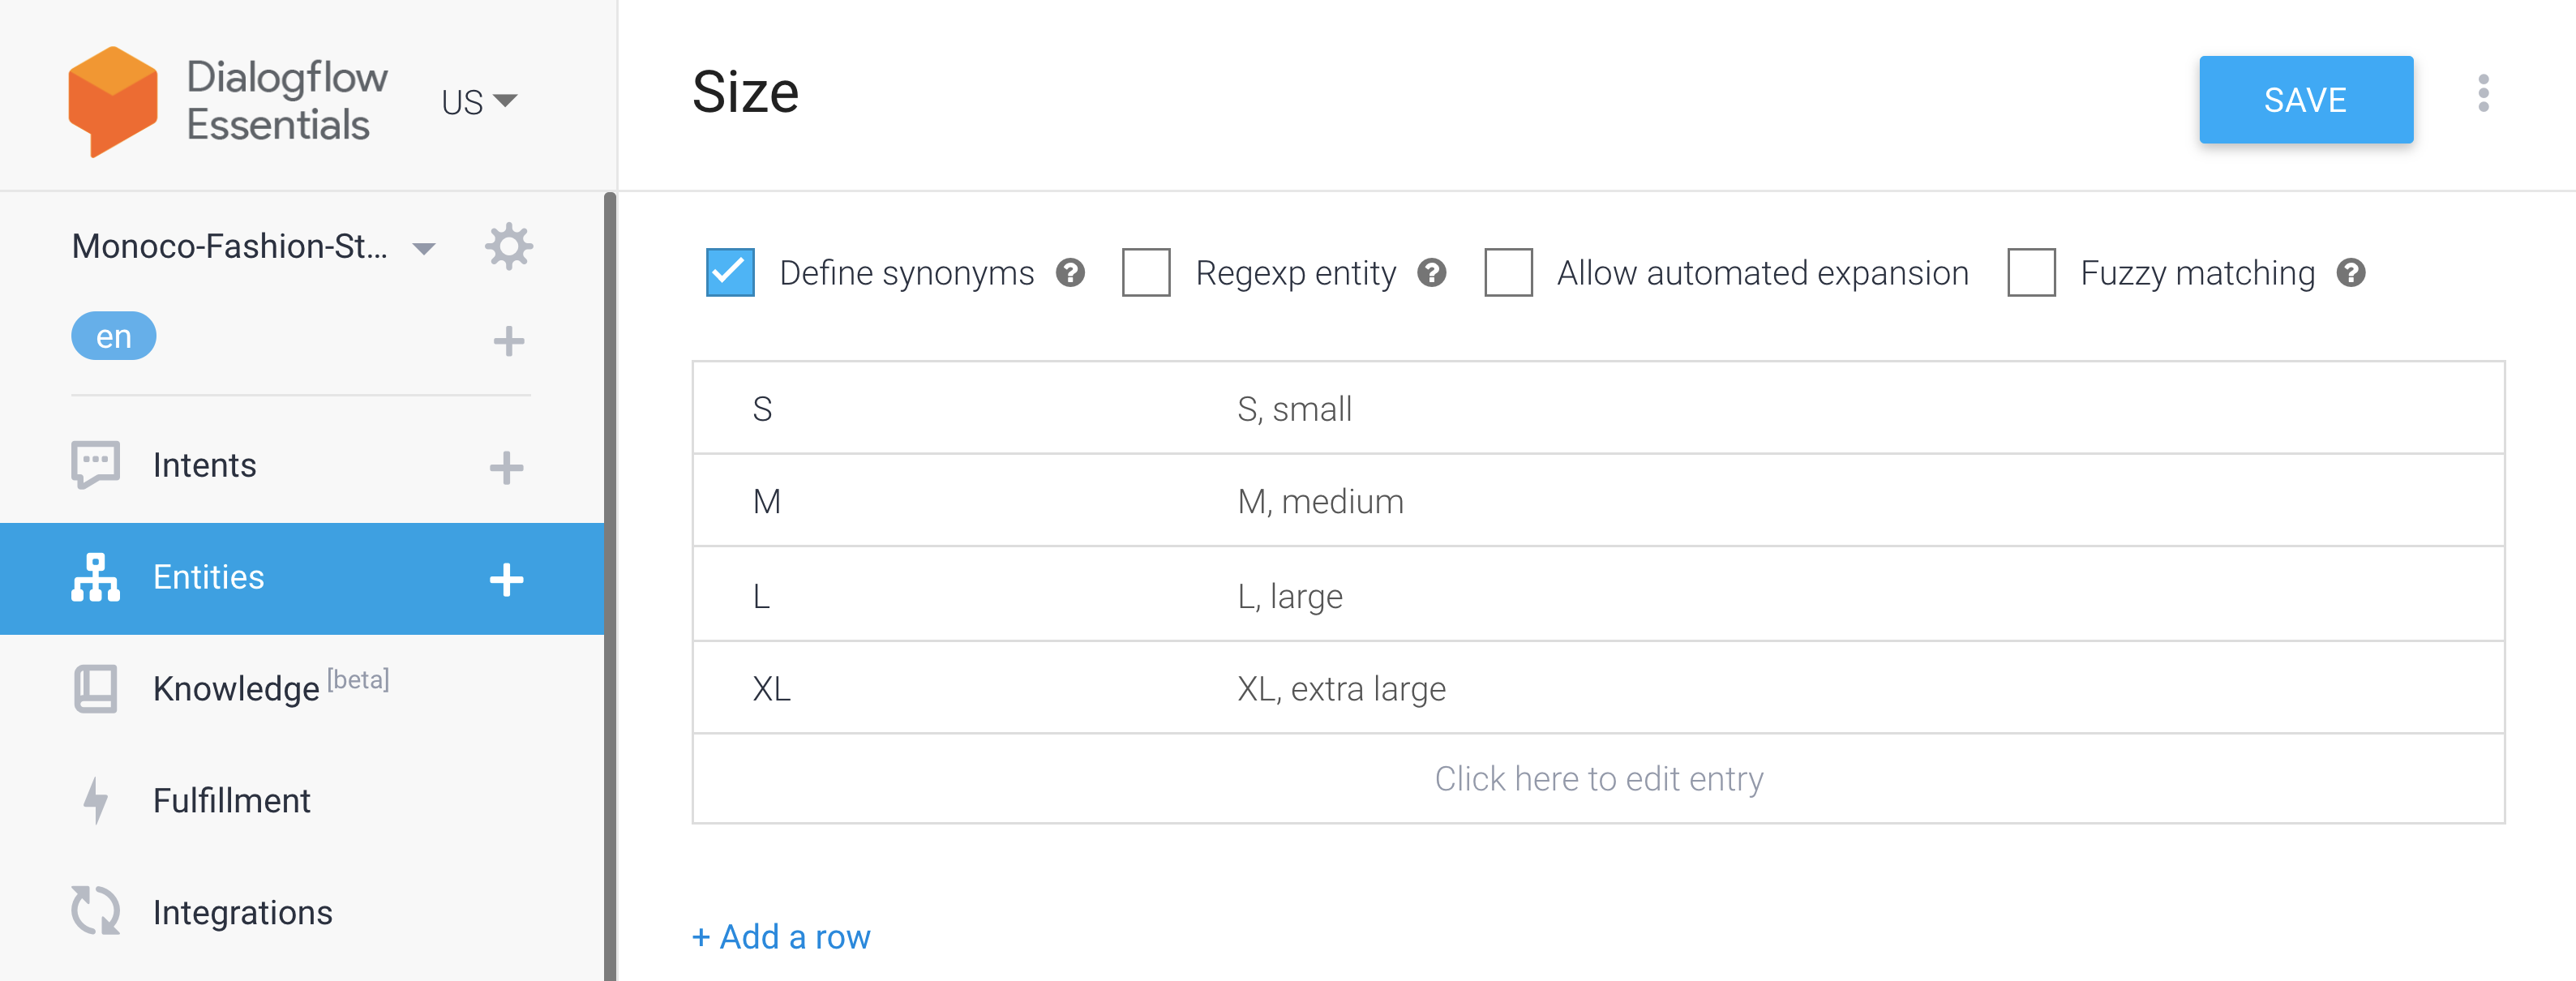Image resolution: width=2576 pixels, height=981 pixels.
Task: Click the empty 'Click here to edit entry' row
Action: pos(1598,779)
